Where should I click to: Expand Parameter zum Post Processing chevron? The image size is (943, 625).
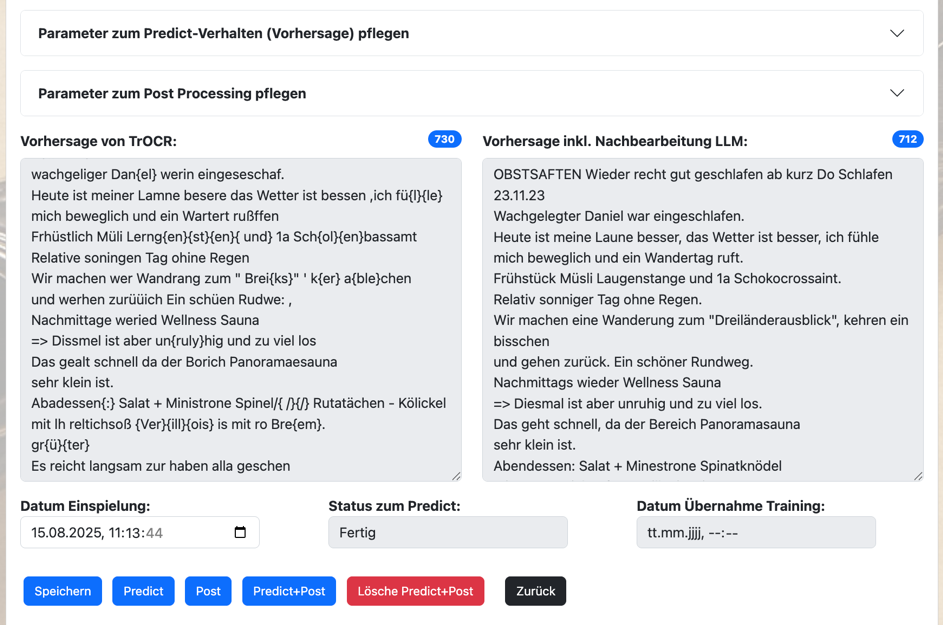click(x=897, y=93)
